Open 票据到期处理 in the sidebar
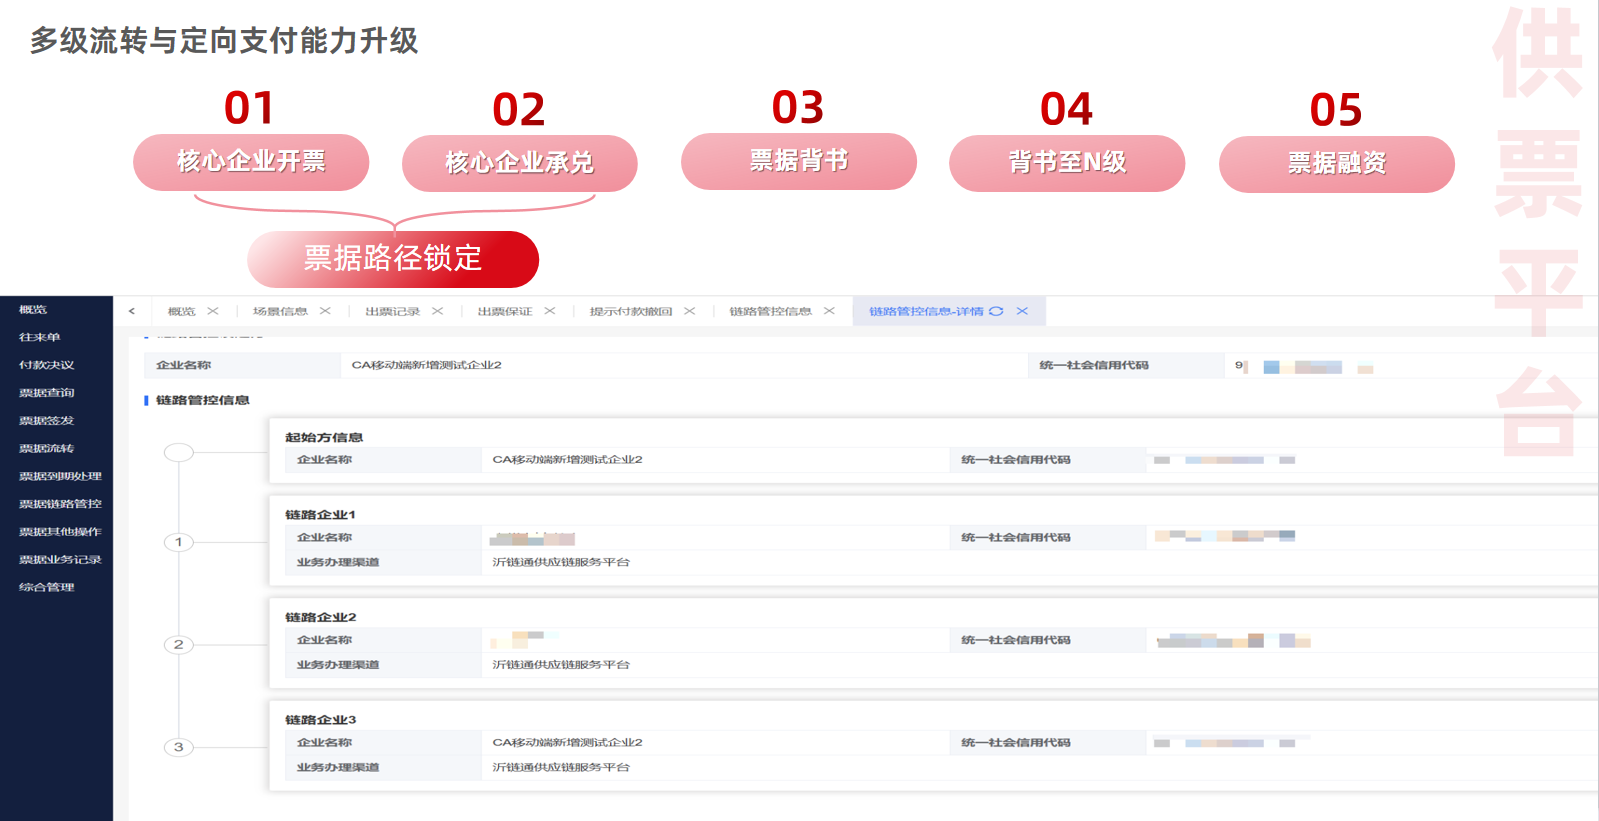Screen dimensions: 1599x821 pyautogui.click(x=60, y=476)
